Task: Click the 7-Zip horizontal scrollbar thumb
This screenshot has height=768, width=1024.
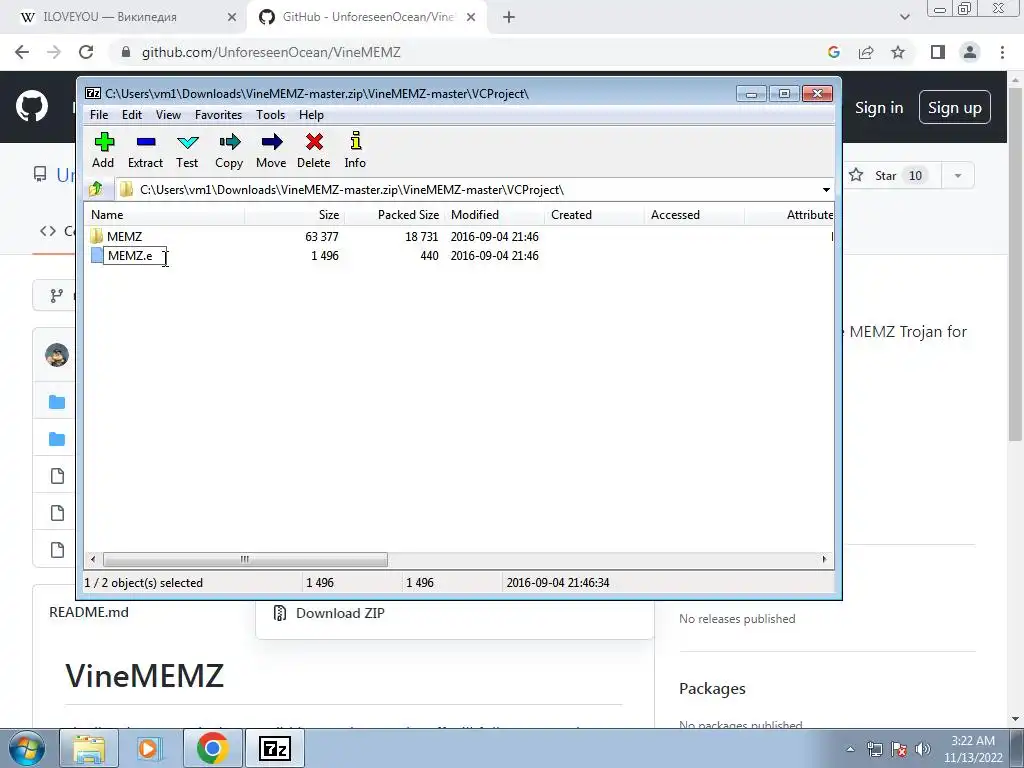Action: click(245, 559)
